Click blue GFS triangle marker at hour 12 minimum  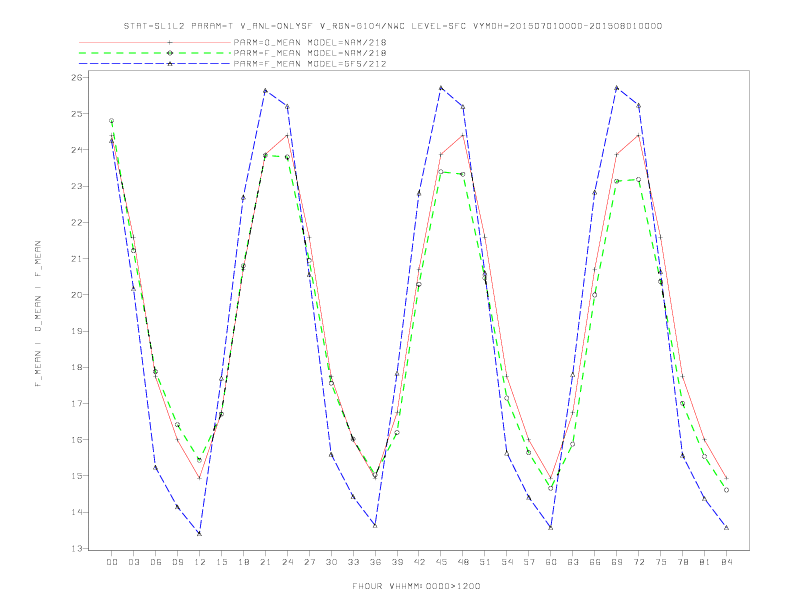pos(200,533)
